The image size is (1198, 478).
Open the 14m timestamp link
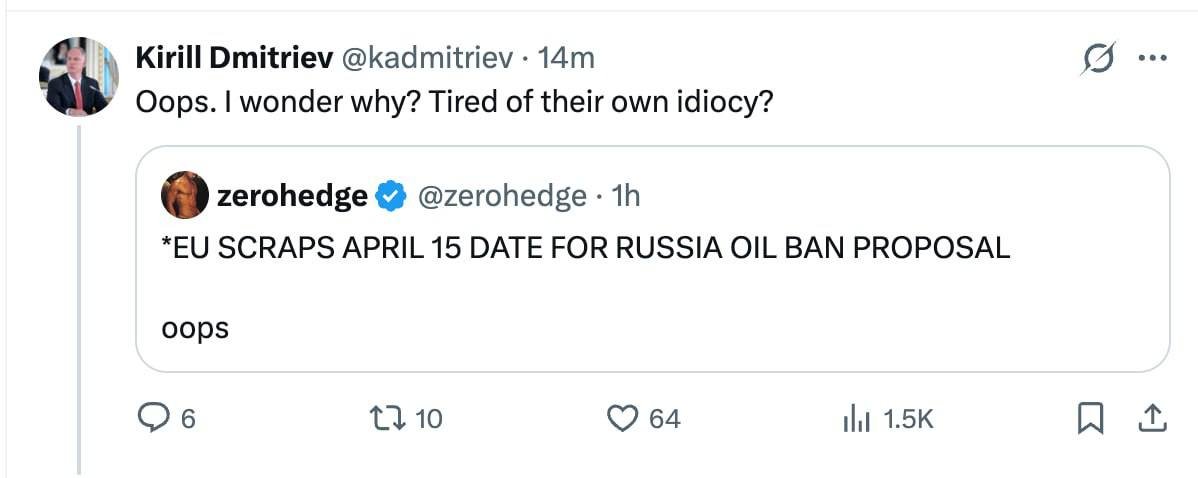[566, 59]
